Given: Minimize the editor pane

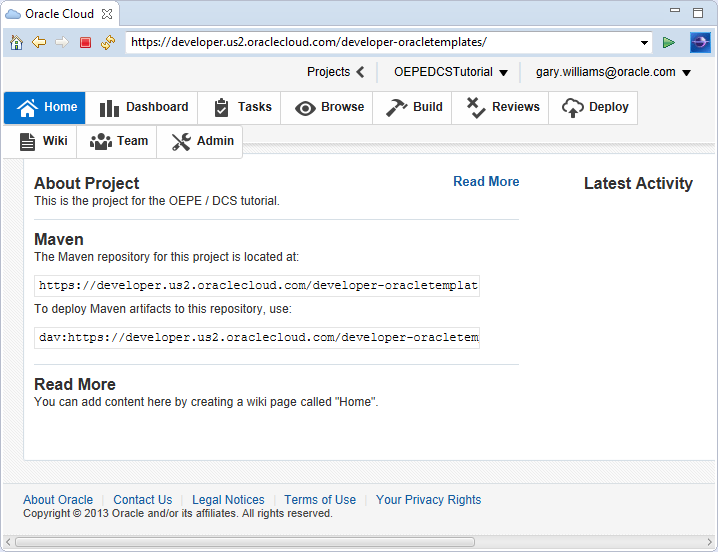Looking at the screenshot, I should click(x=675, y=11).
